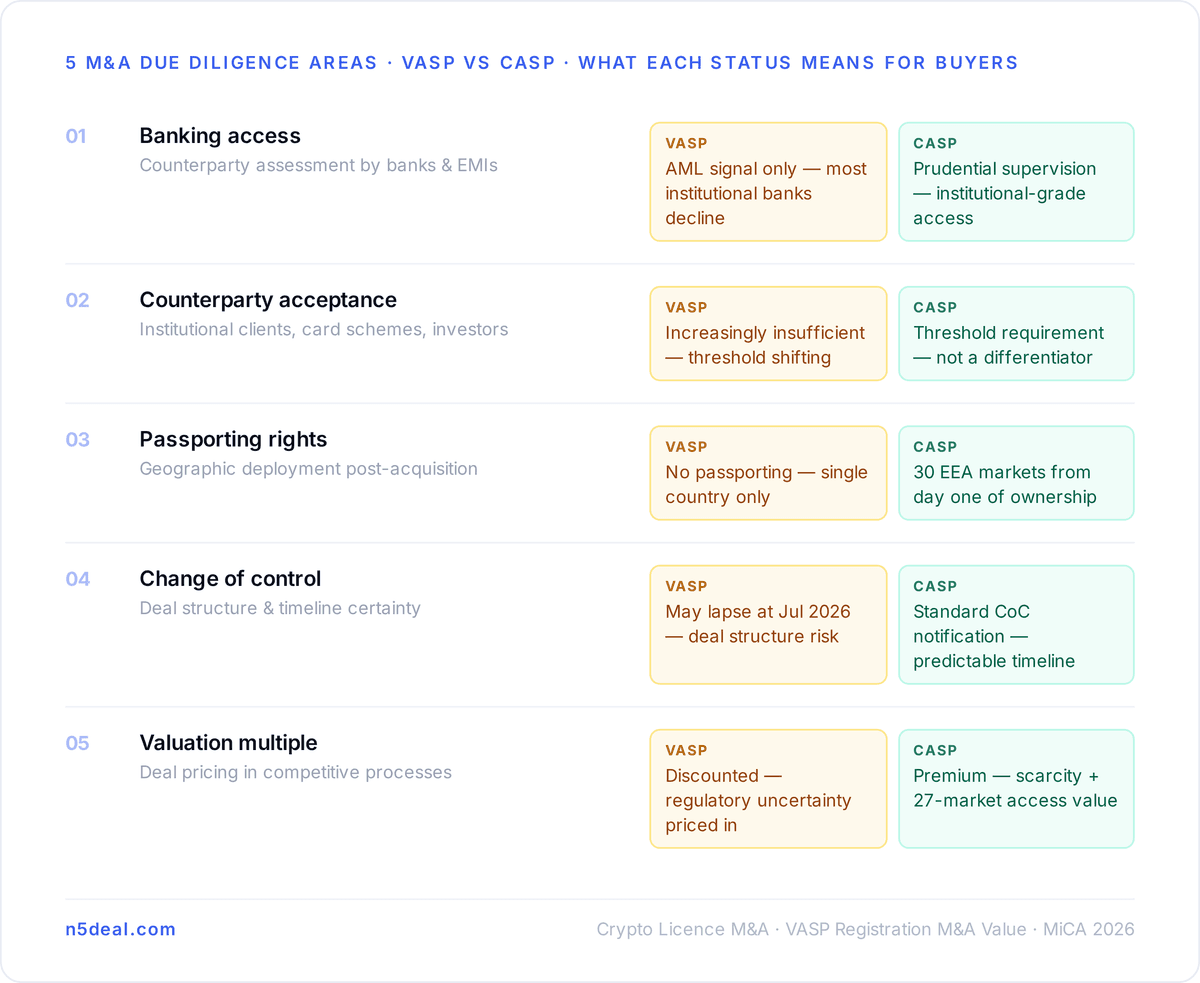This screenshot has width=1200, height=983.
Task: Click the CASP Threshold requirement card
Action: point(1016,334)
